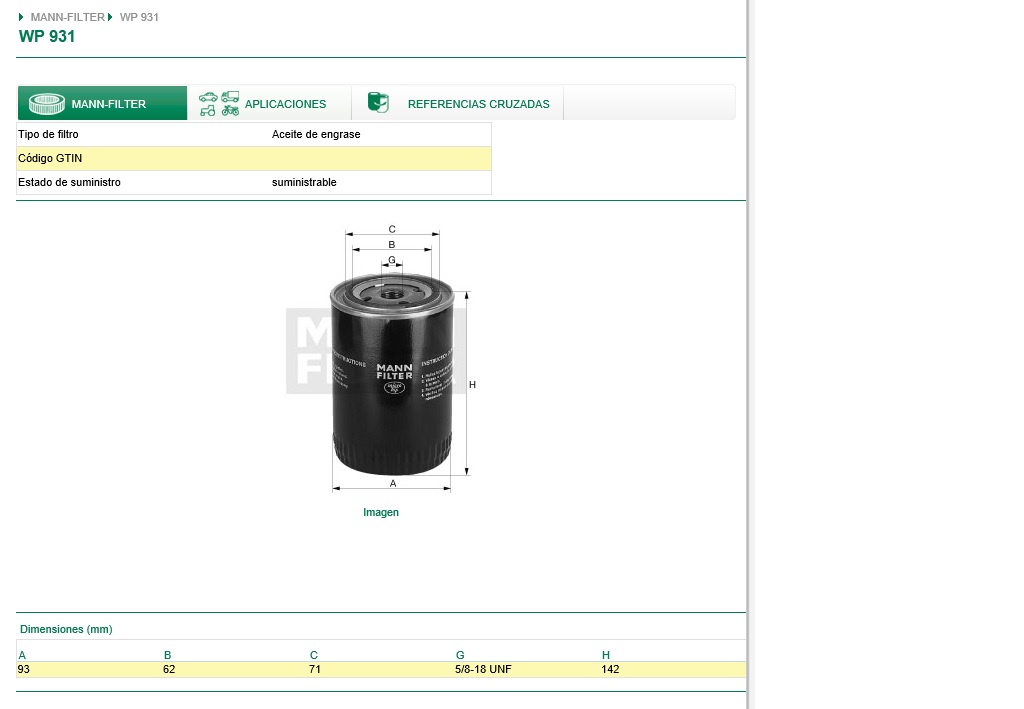Click the WP 931 page heading
Viewport: 1024px width, 709px height.
47,37
